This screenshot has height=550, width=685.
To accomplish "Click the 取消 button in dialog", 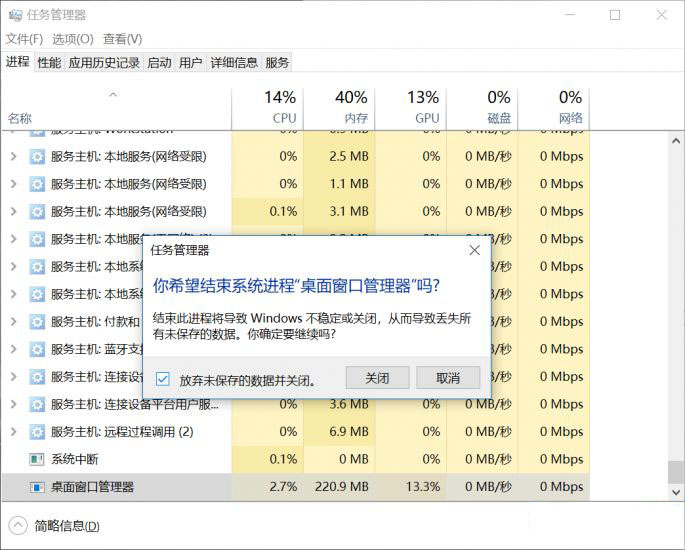I will pos(448,378).
